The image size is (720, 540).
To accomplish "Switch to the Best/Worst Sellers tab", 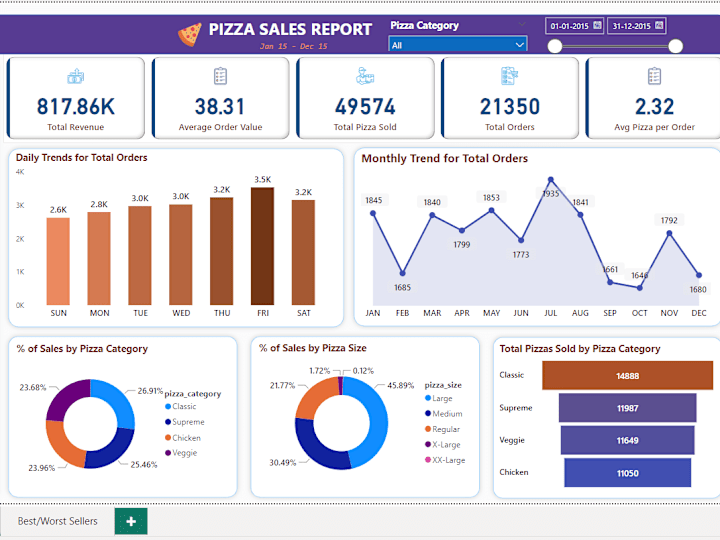I will pos(57,521).
